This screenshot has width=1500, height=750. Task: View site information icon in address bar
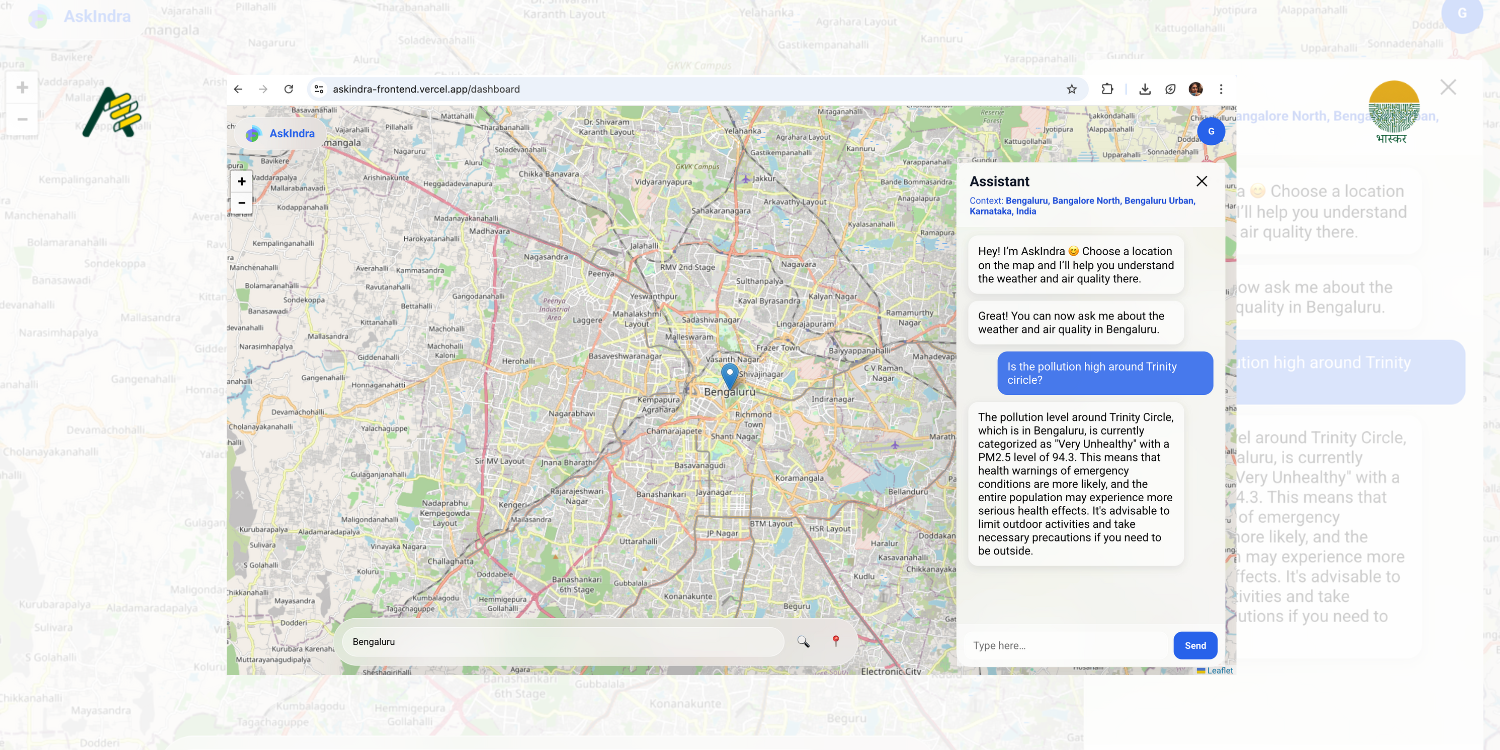[x=319, y=89]
